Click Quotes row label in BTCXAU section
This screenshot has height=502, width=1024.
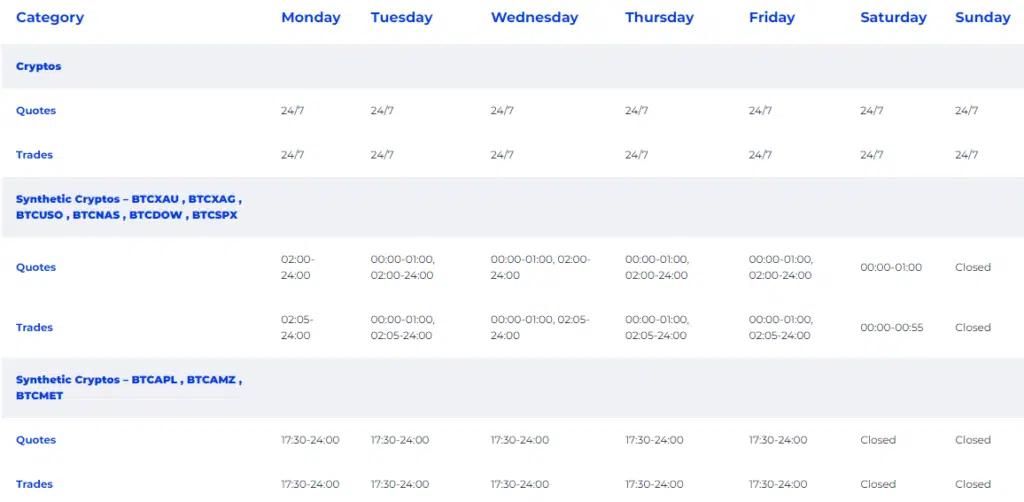click(36, 267)
